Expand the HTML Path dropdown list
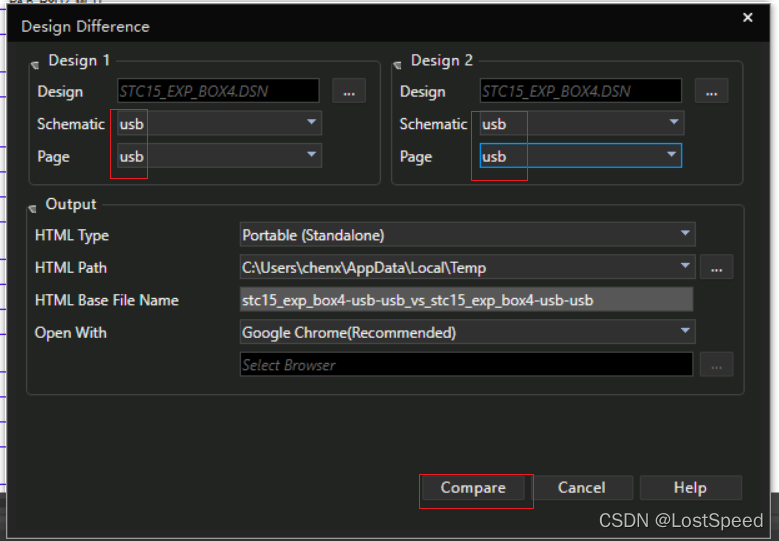The image size is (779, 541). point(685,267)
